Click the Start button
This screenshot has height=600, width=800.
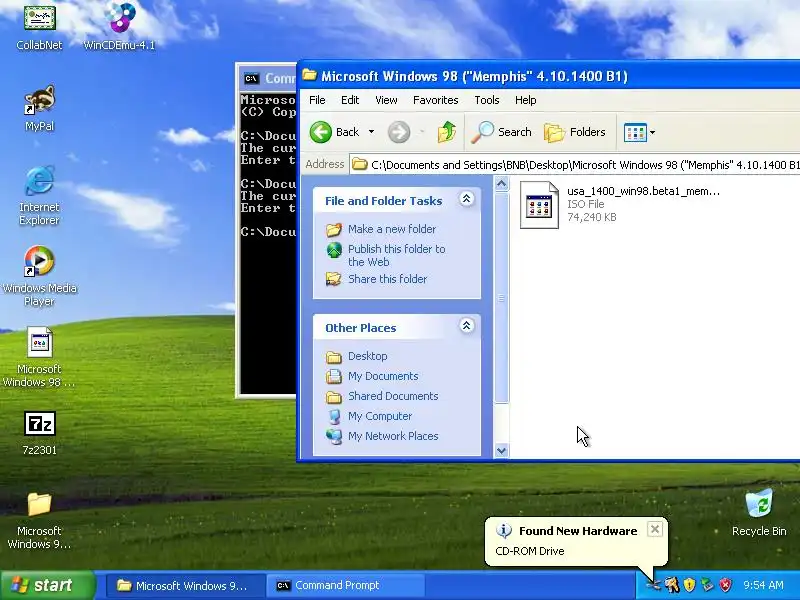click(48, 585)
